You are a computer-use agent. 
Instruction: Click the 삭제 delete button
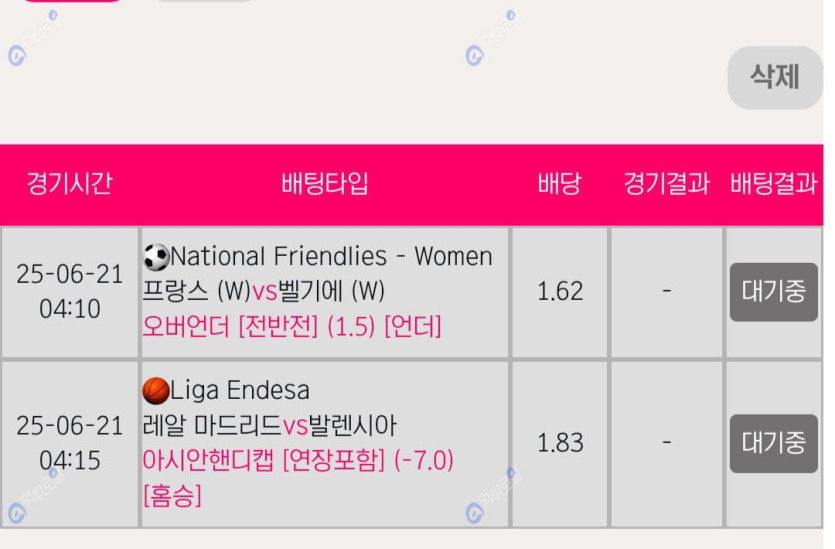pyautogui.click(x=775, y=78)
